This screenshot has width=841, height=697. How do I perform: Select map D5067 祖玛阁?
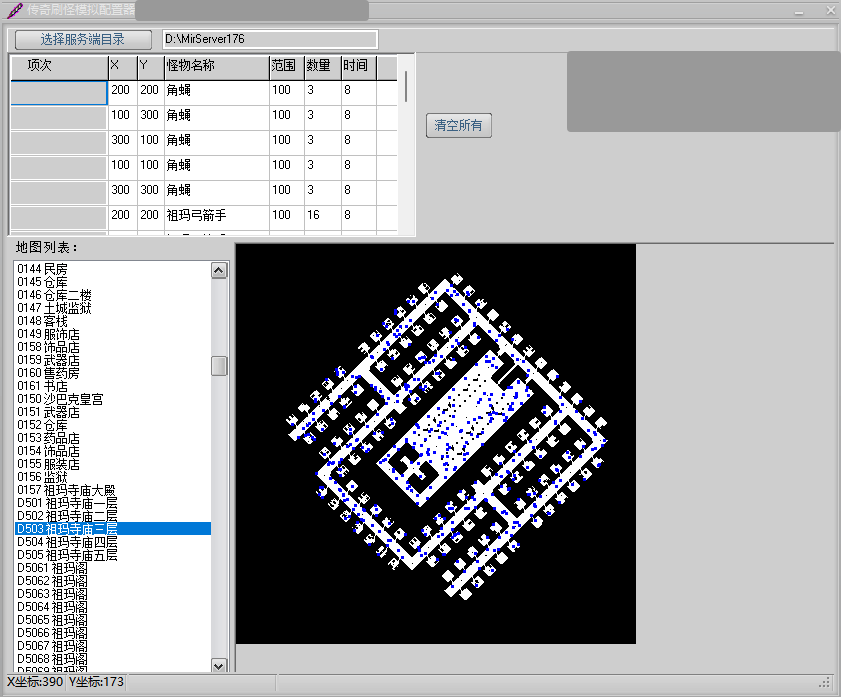click(113, 646)
